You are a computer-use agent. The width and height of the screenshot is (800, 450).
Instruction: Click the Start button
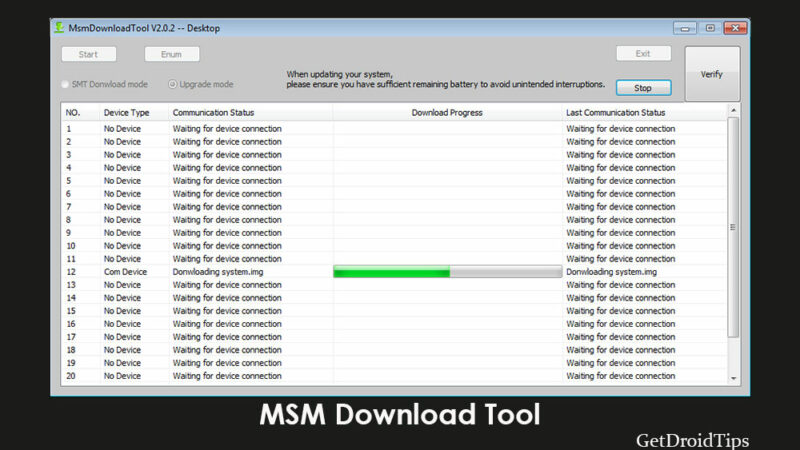tap(89, 54)
